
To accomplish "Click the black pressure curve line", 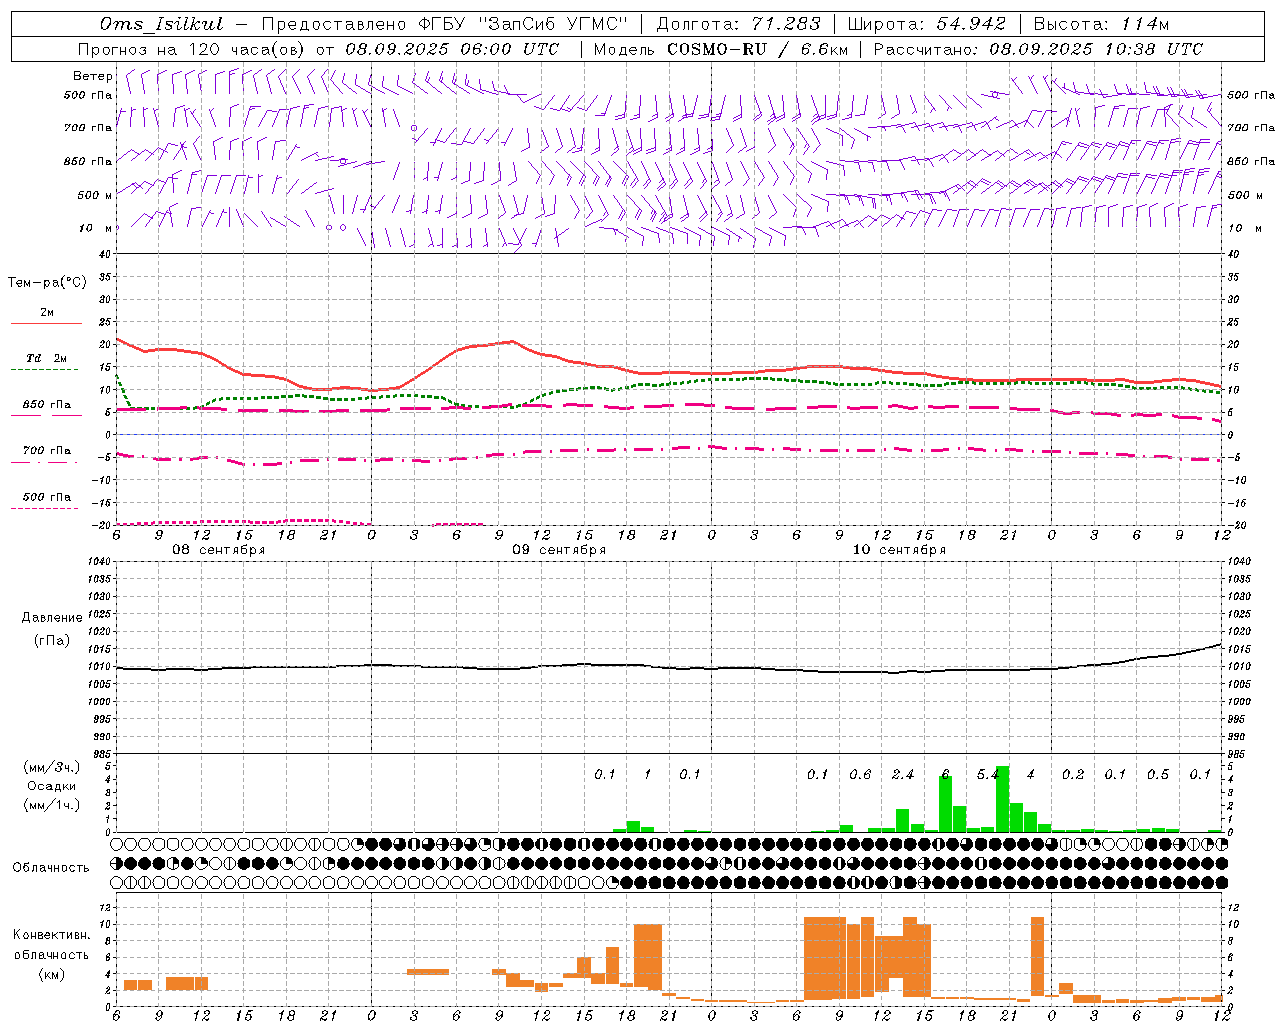I will [670, 667].
